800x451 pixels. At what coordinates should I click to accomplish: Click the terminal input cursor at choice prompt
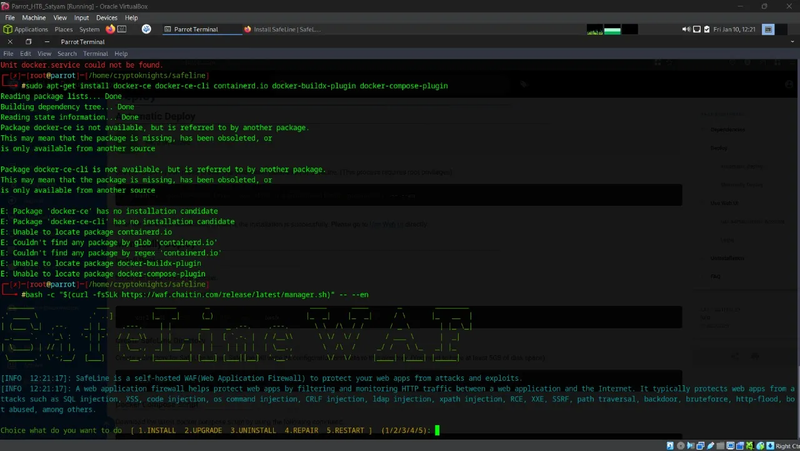(437, 430)
